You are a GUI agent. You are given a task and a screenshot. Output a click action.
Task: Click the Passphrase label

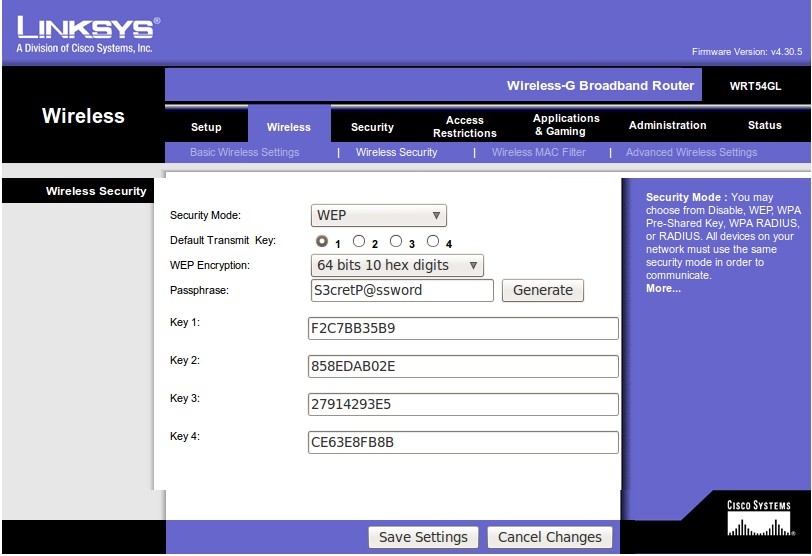199,290
